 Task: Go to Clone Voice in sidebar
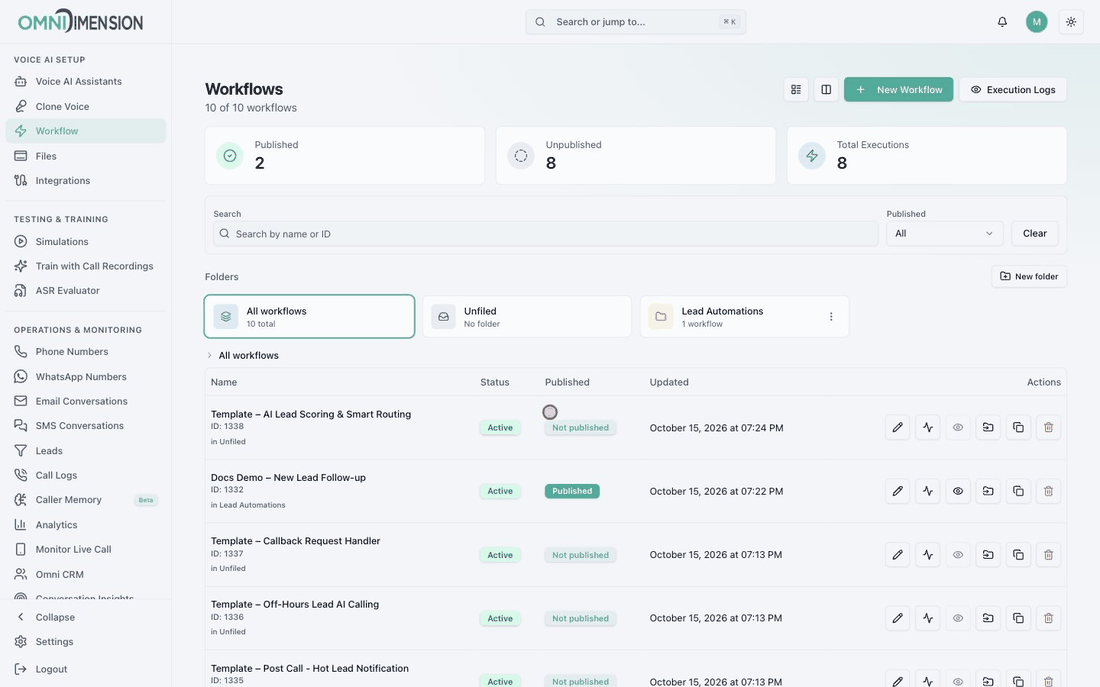coord(86,107)
